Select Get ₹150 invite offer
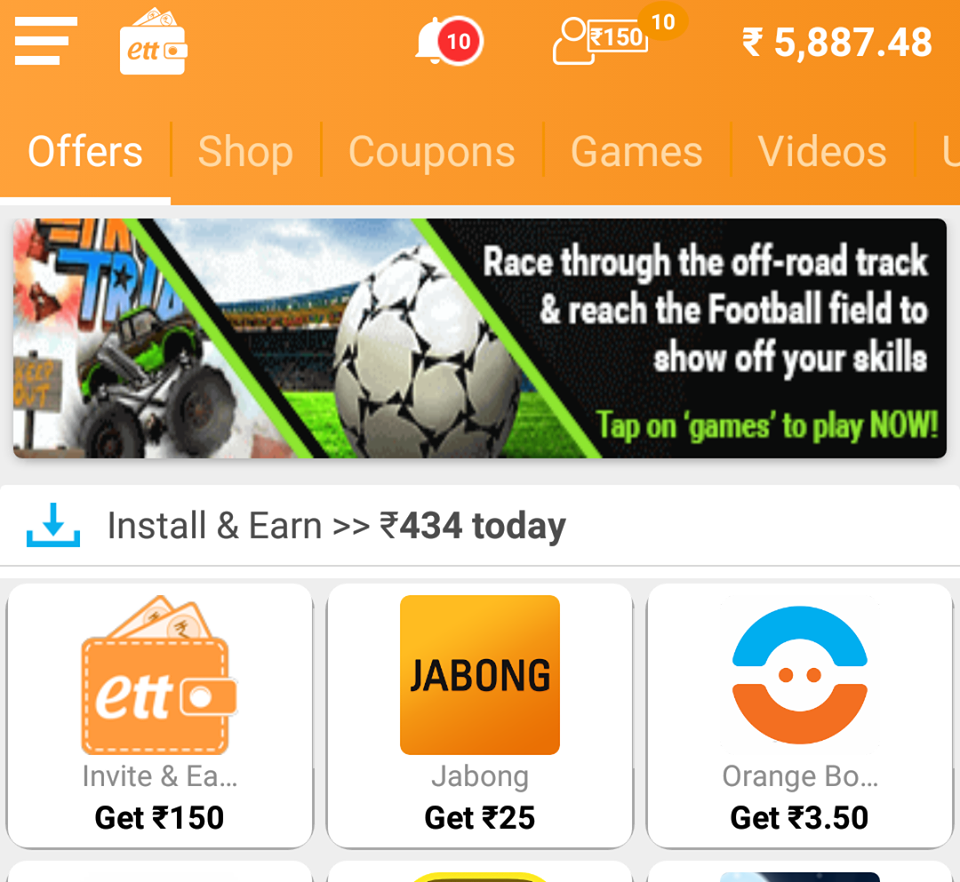Screen dimensions: 960x882 coord(159,818)
